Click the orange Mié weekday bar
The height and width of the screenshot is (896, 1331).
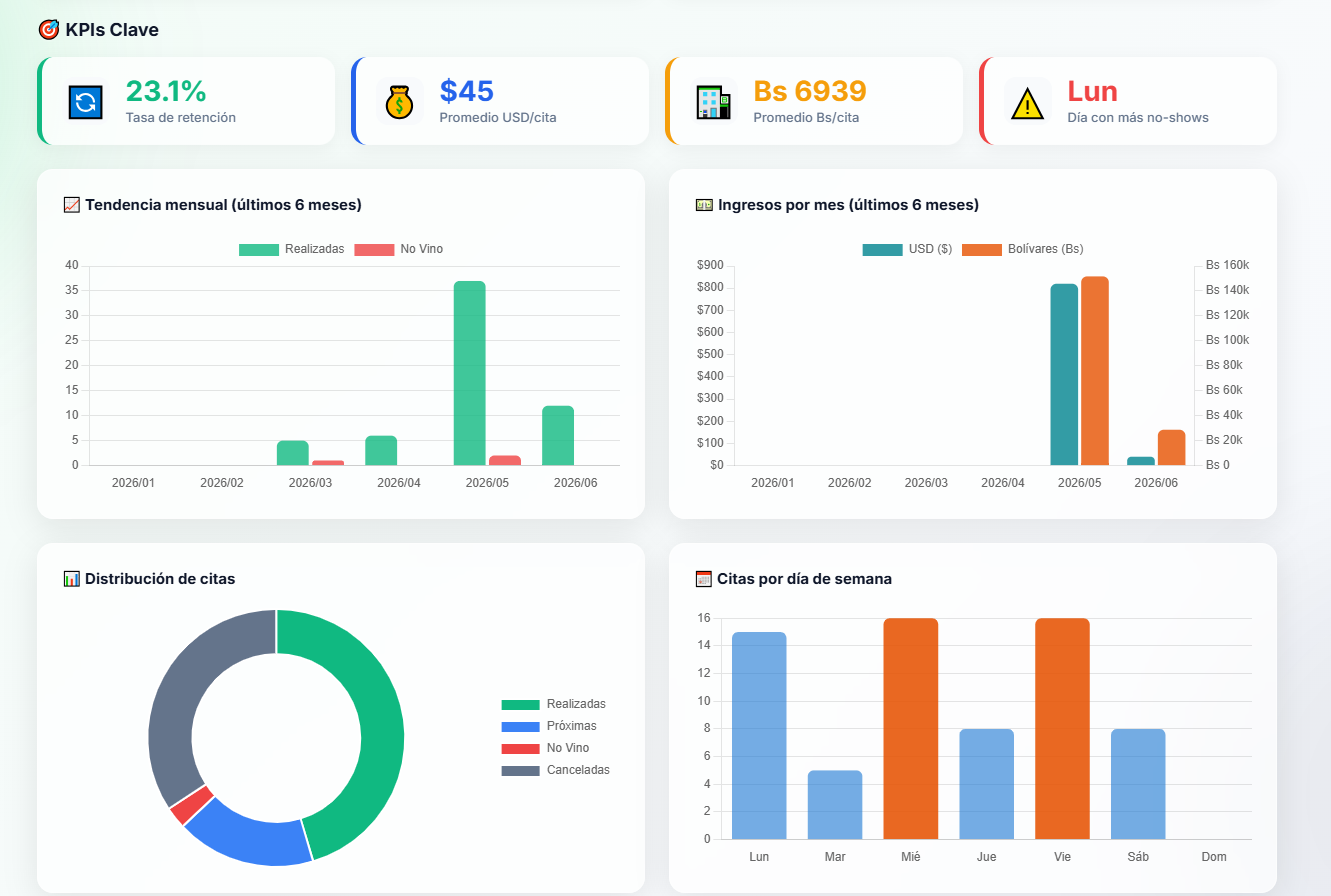tap(911, 728)
